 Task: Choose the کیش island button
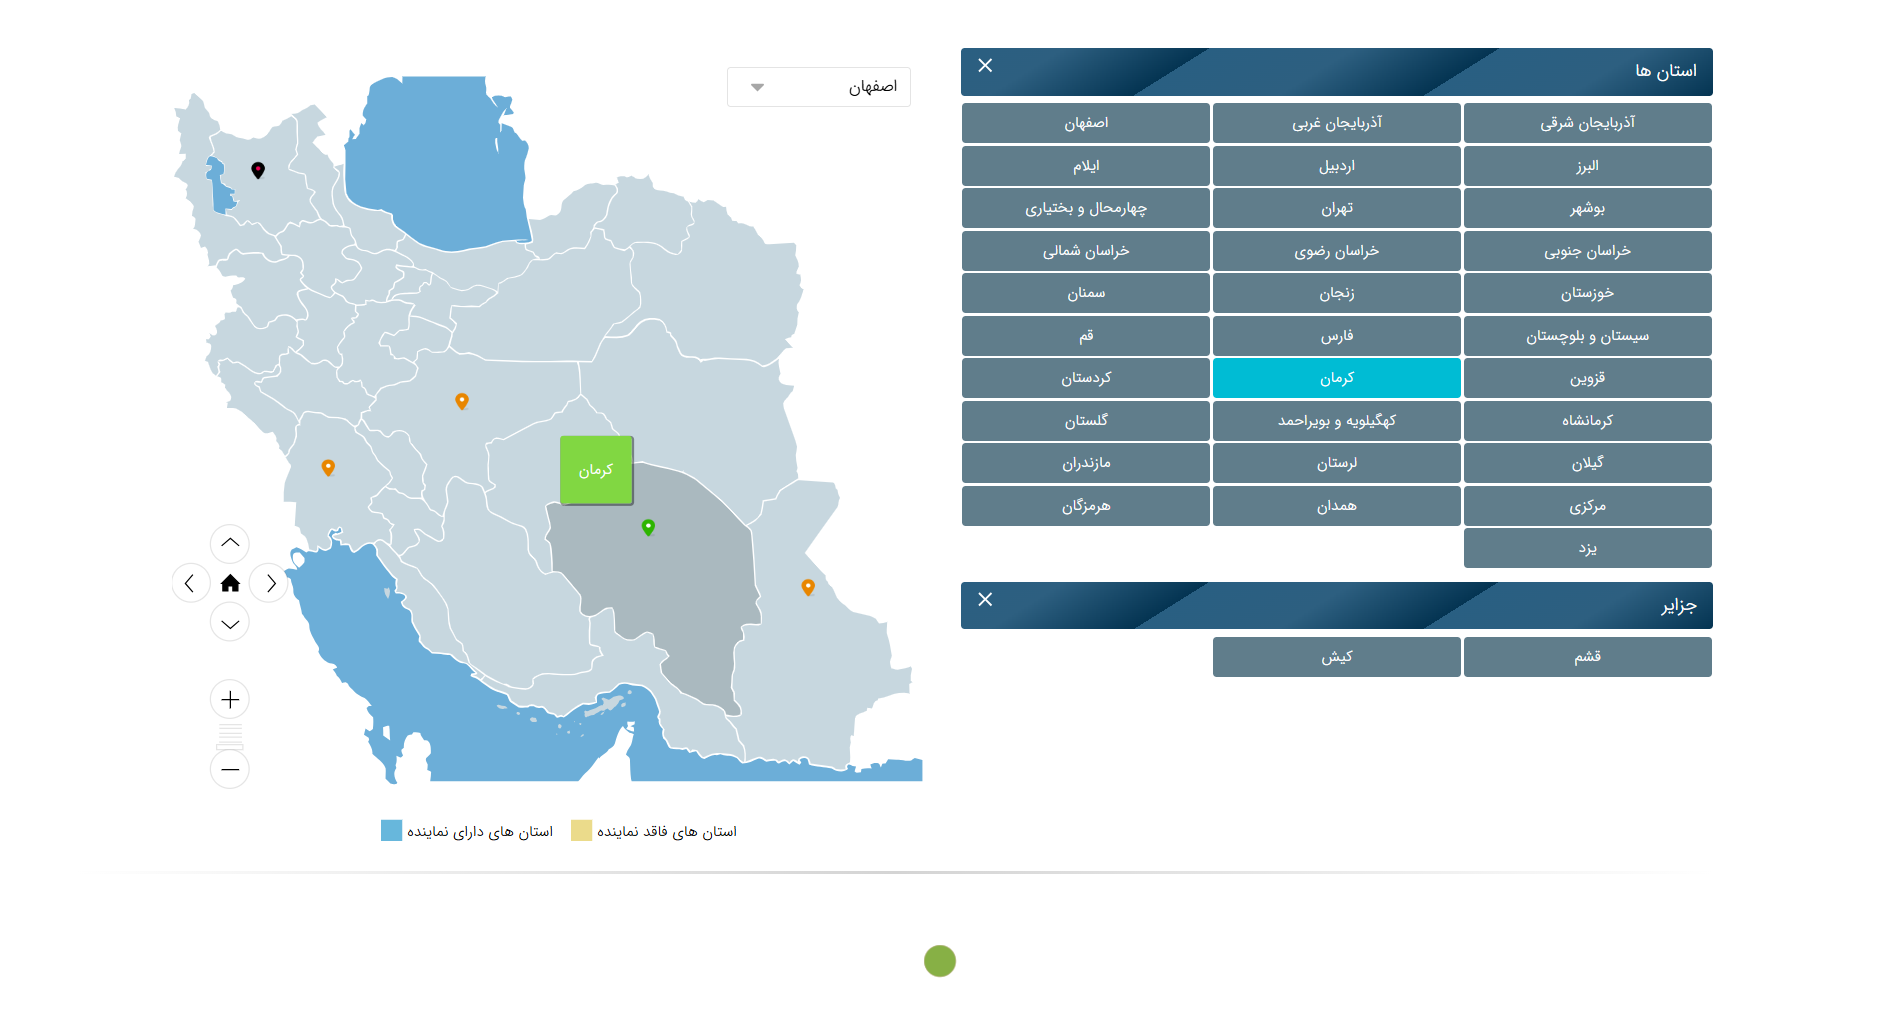click(x=1336, y=657)
